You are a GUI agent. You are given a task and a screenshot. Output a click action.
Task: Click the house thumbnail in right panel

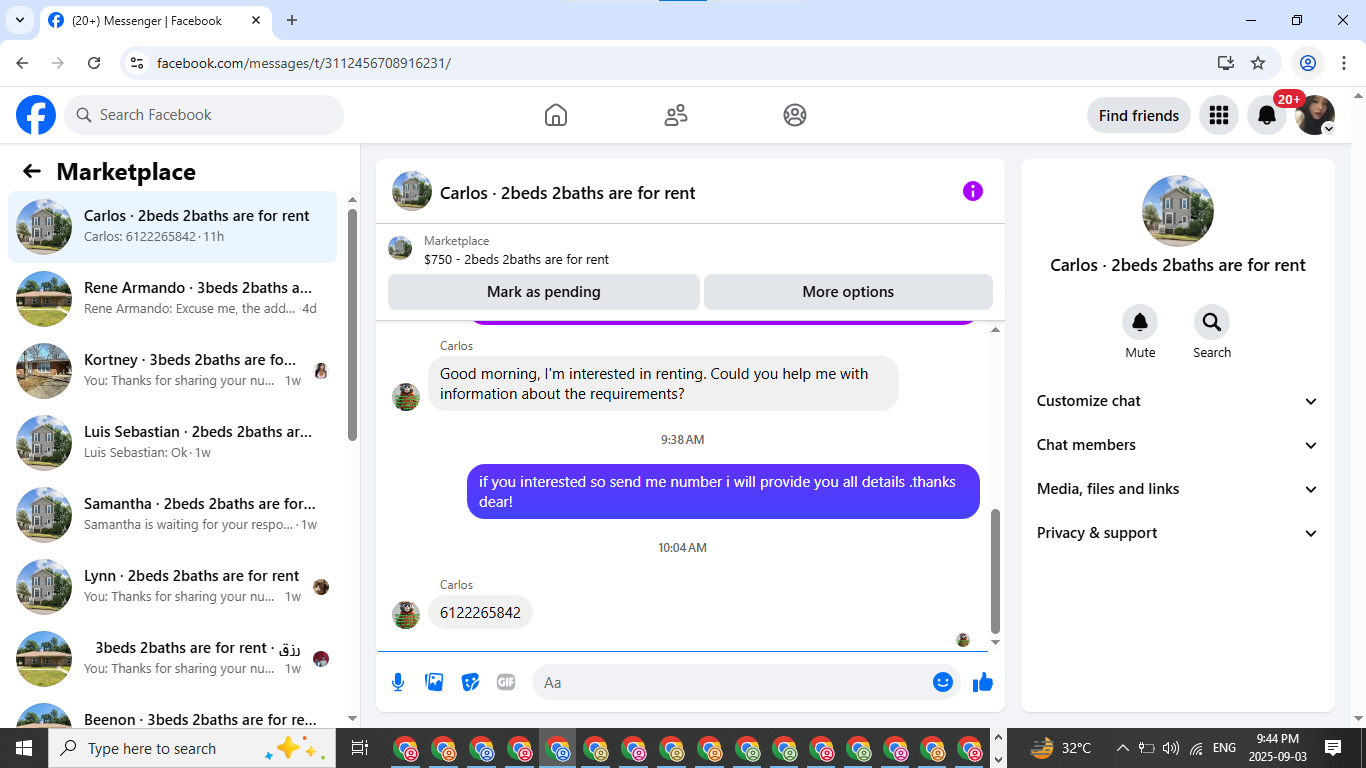tap(1178, 211)
